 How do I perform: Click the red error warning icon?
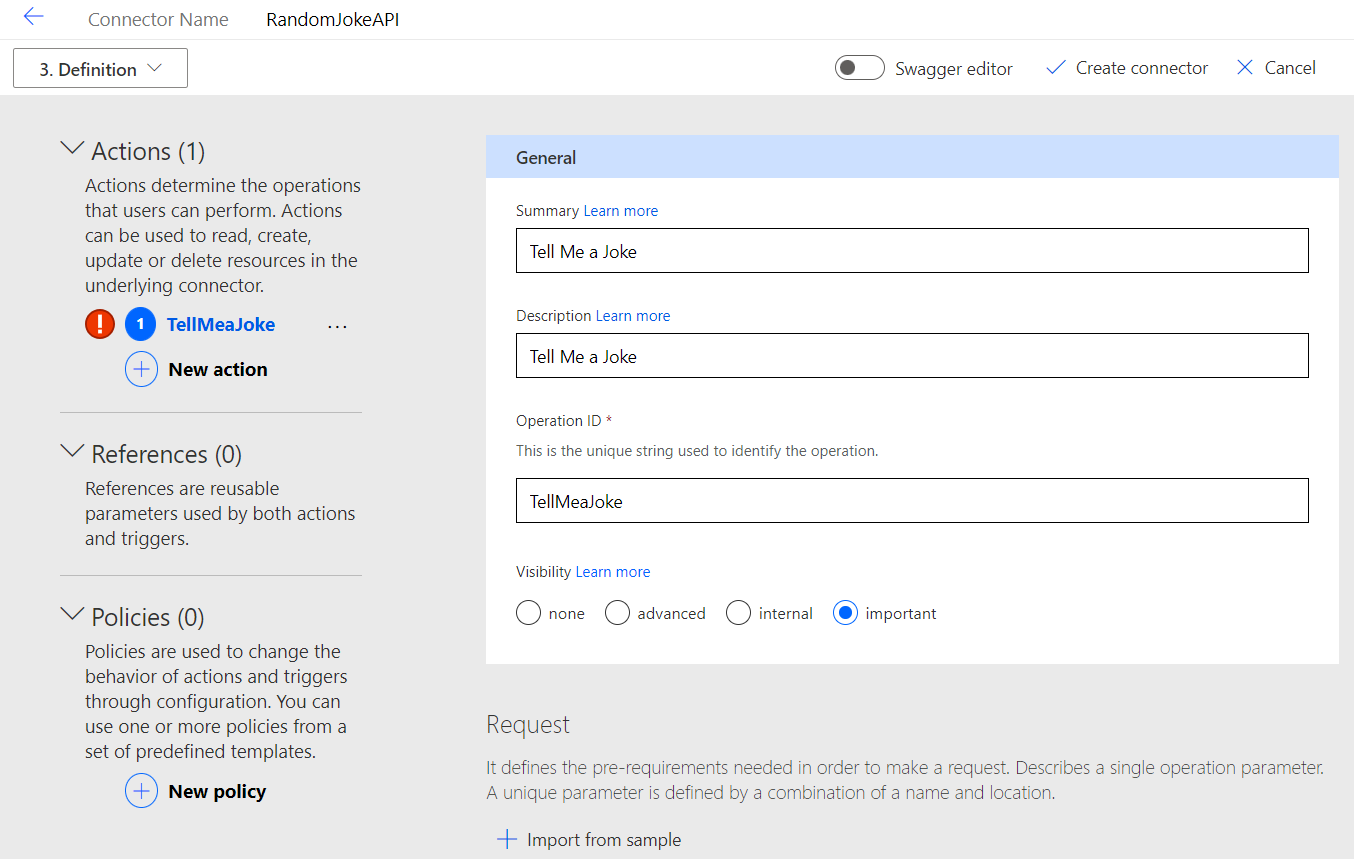click(x=100, y=324)
